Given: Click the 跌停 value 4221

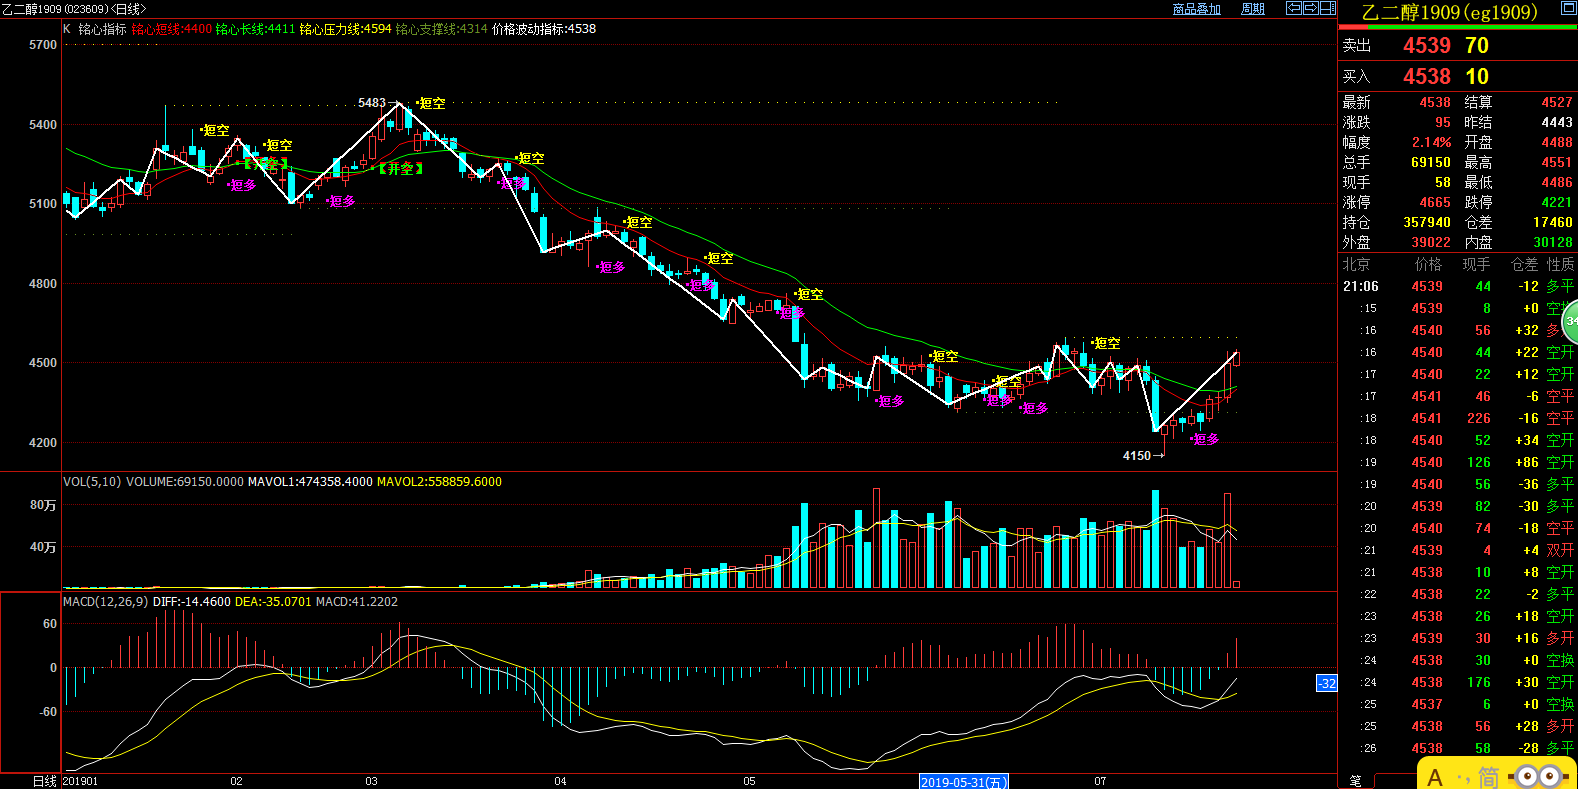Looking at the screenshot, I should tap(1556, 202).
